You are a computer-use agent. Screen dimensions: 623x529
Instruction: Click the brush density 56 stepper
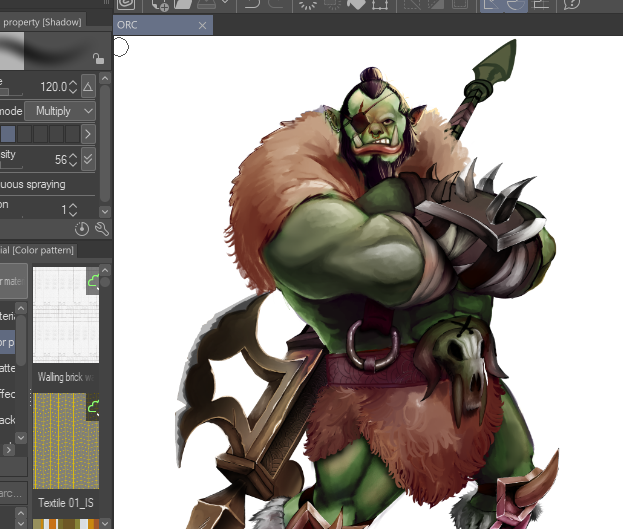74,160
